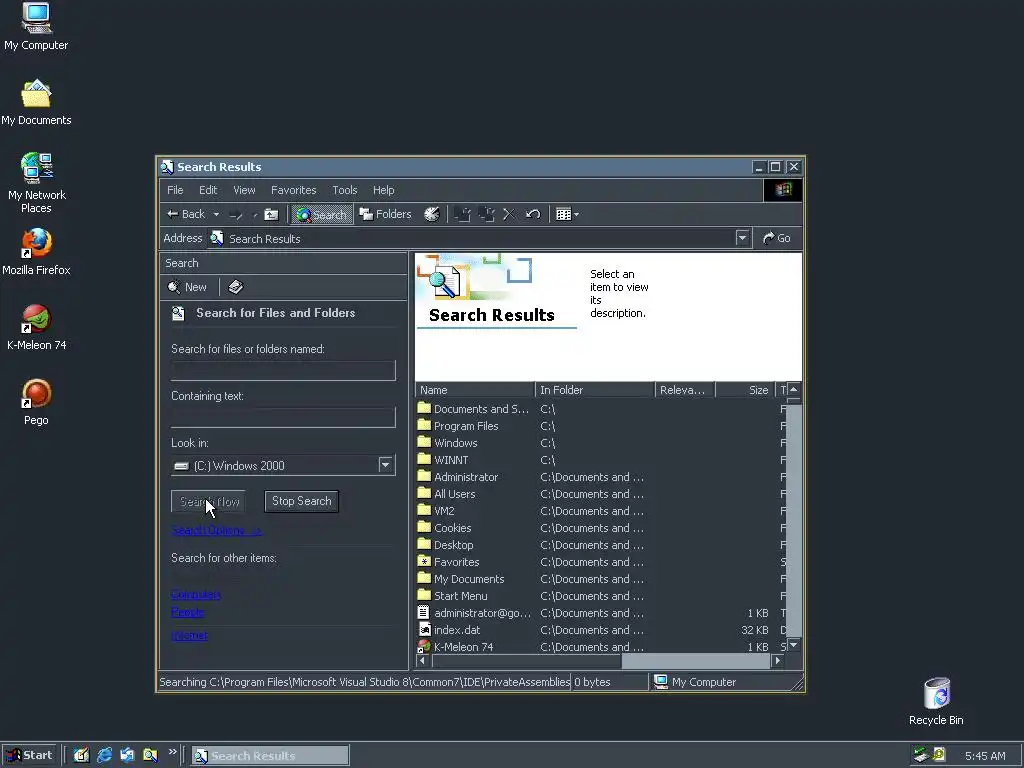The image size is (1024, 768).
Task: Select the K-Meleon 74 shortcut result
Action: (x=456, y=647)
